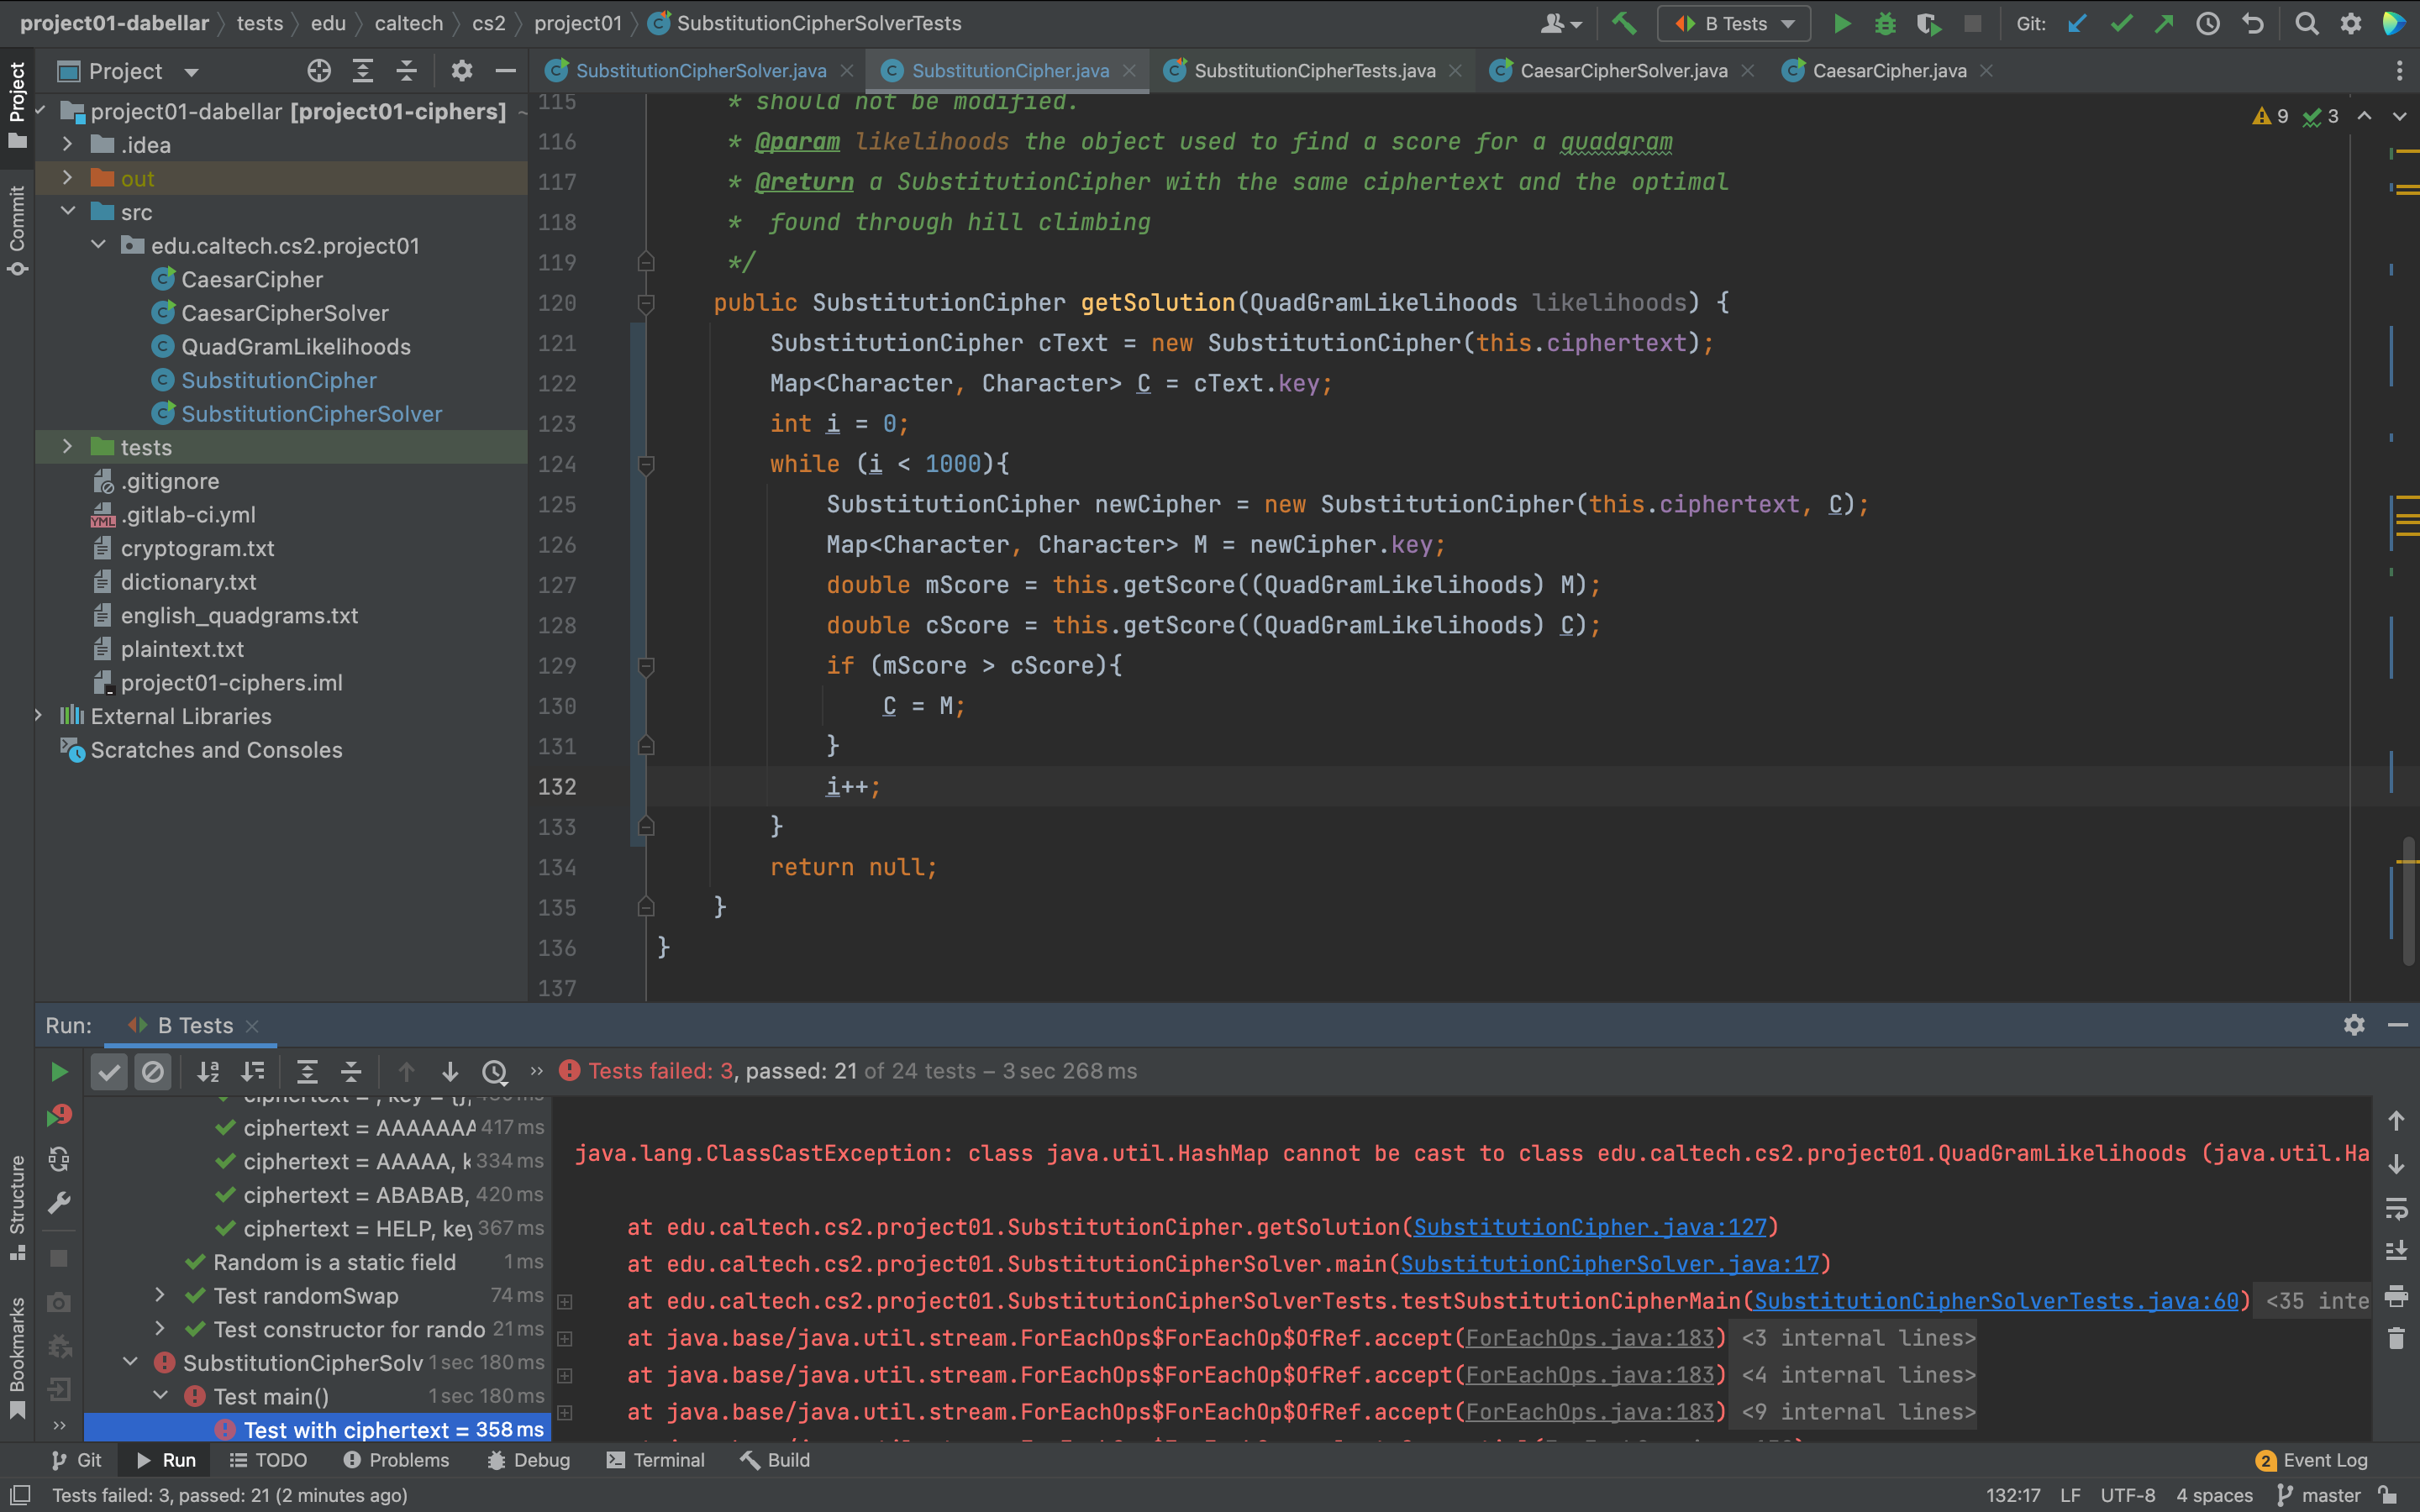Image resolution: width=2420 pixels, height=1512 pixels.
Task: Click Git Update Project arrow icon
Action: (2077, 23)
